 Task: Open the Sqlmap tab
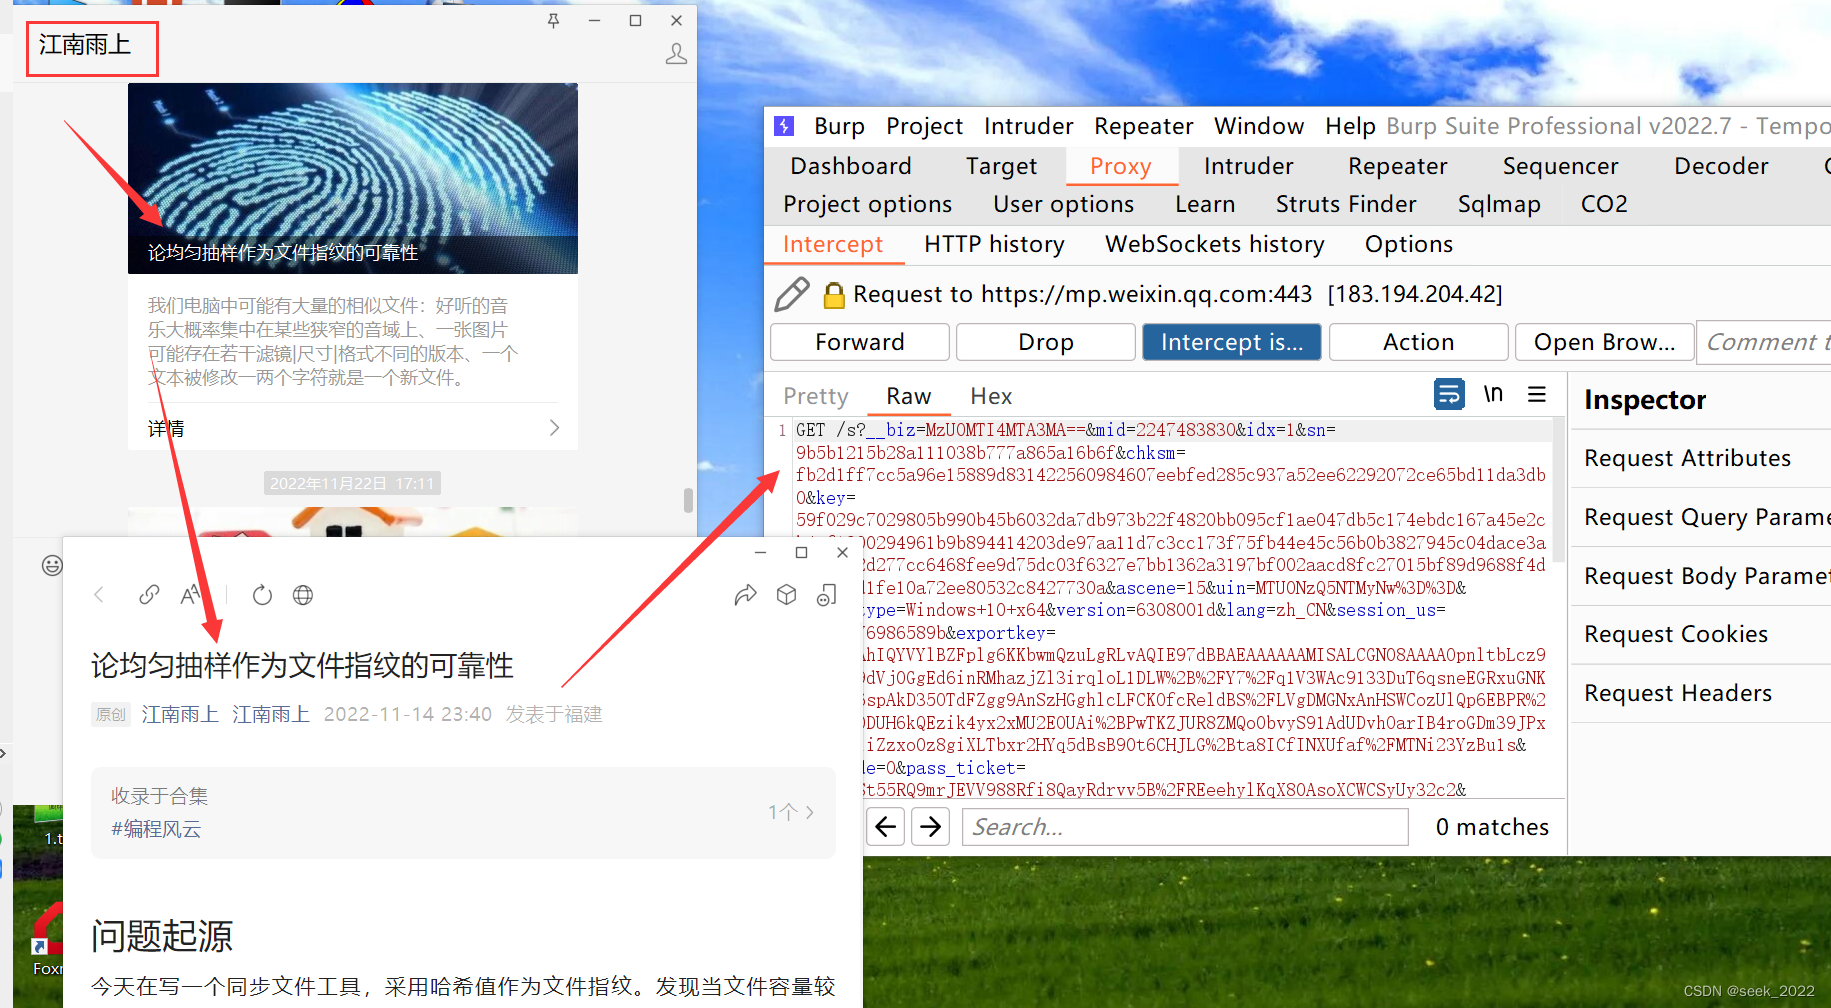(x=1499, y=204)
